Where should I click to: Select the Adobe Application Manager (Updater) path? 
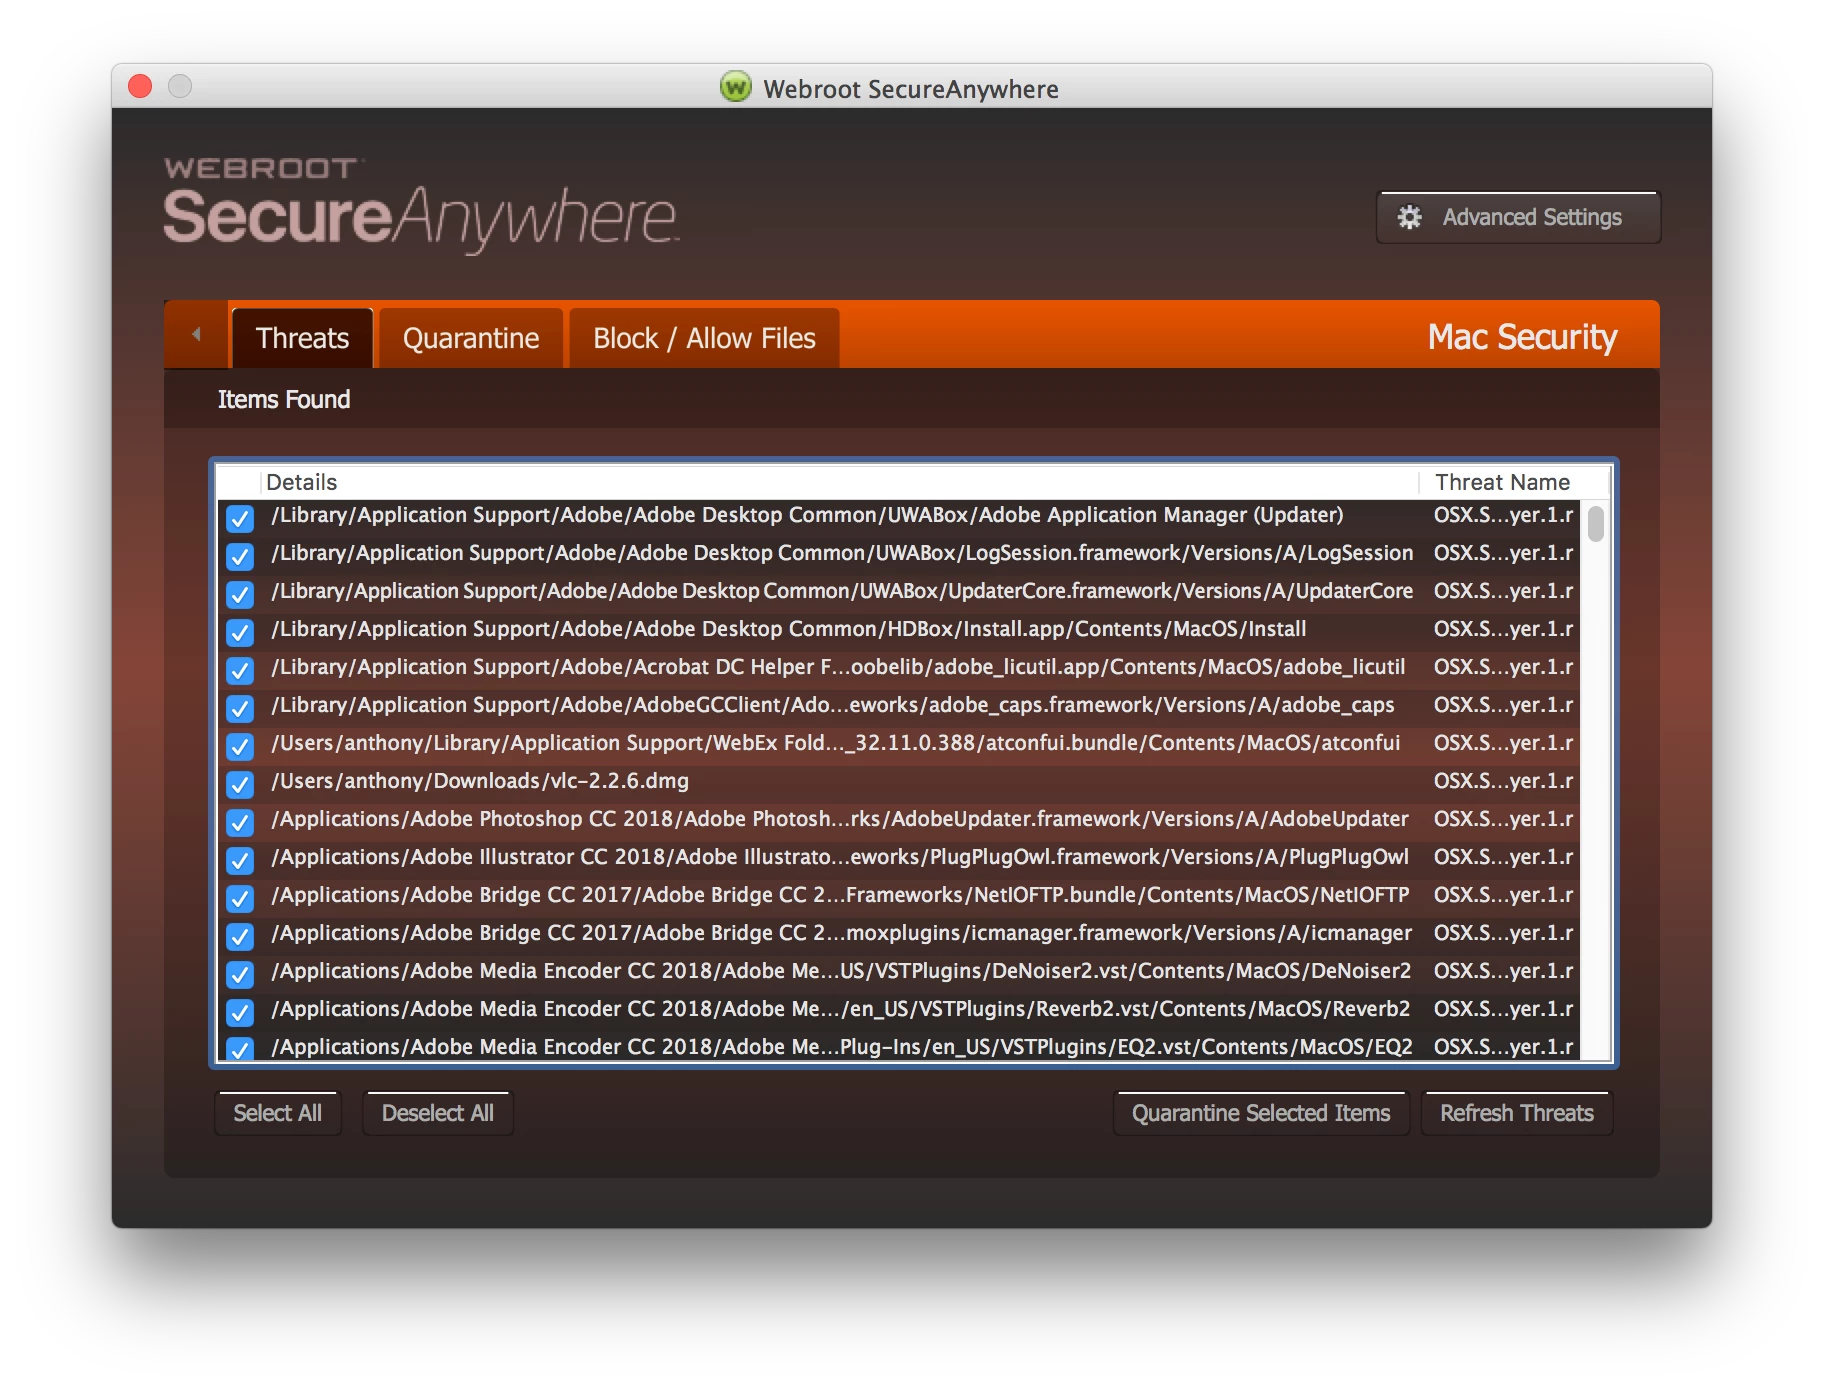pyautogui.click(x=807, y=514)
